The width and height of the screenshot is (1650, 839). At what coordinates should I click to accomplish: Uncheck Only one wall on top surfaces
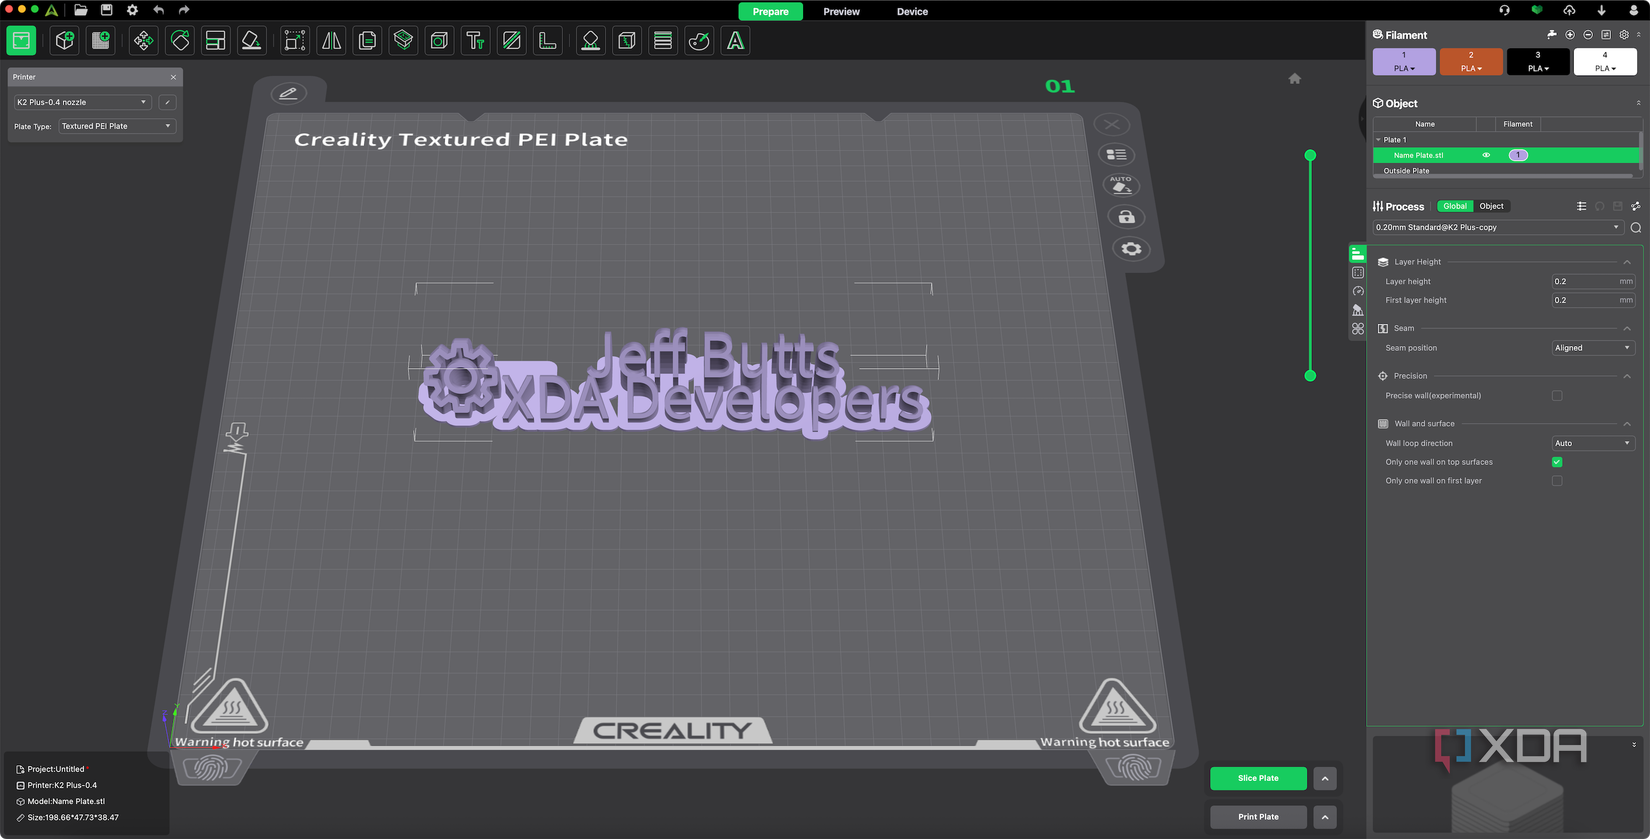(1557, 462)
